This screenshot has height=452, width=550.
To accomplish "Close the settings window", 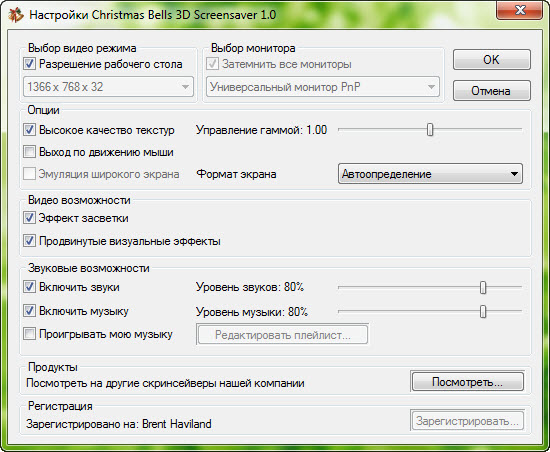I will [x=520, y=10].
